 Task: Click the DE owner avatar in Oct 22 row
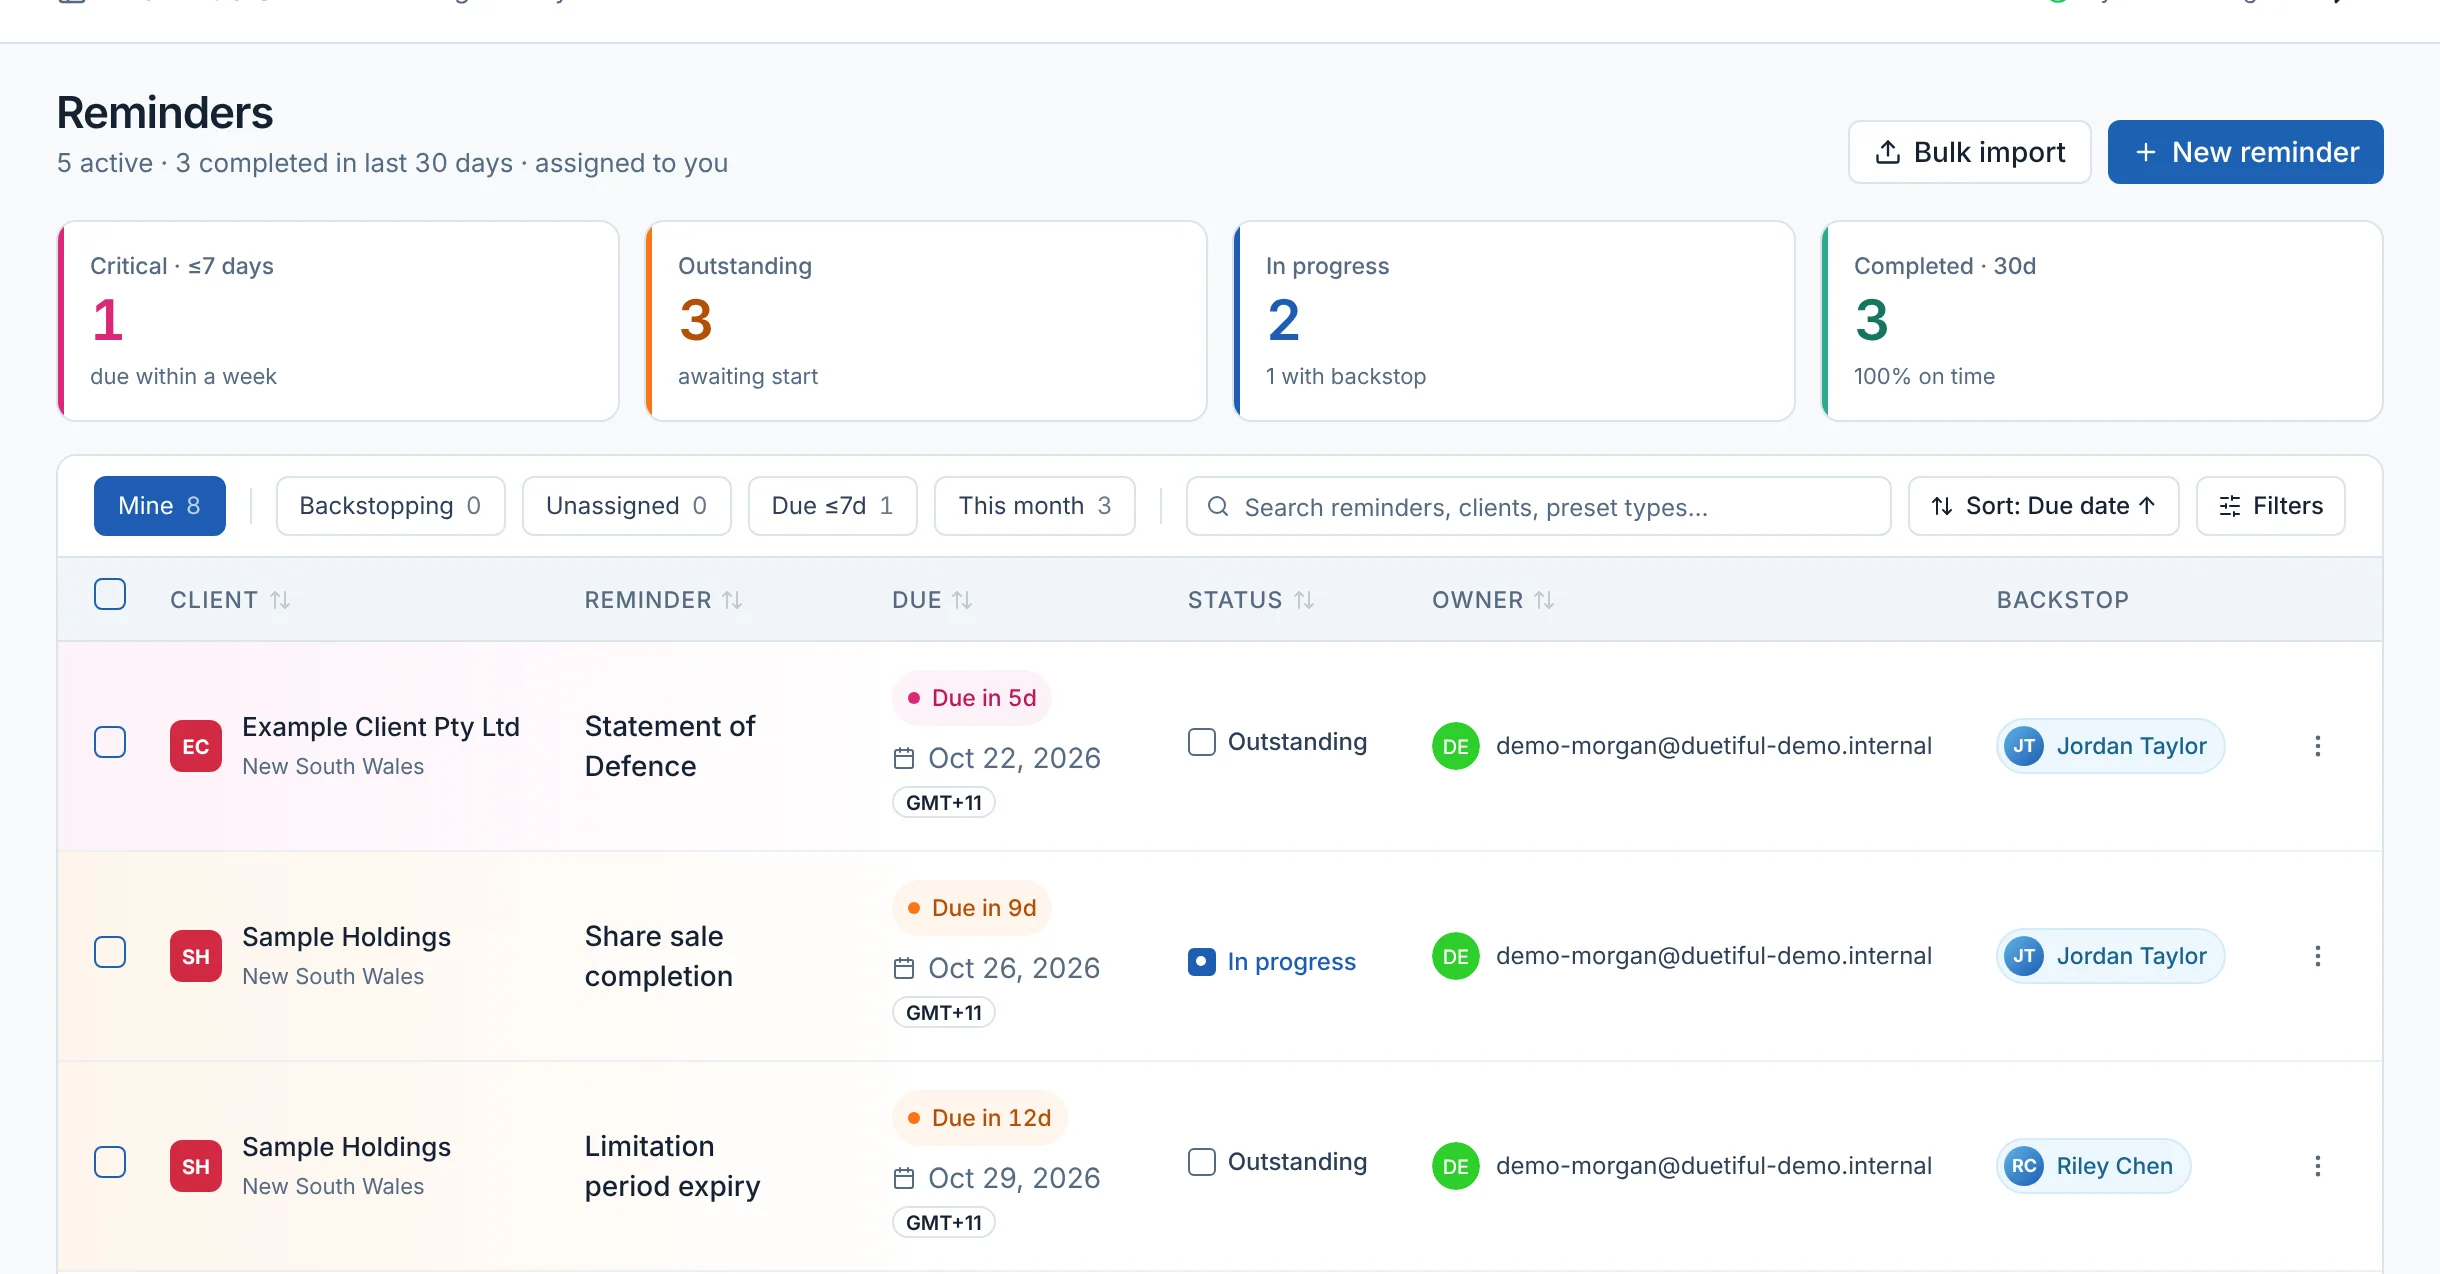pos(1456,746)
